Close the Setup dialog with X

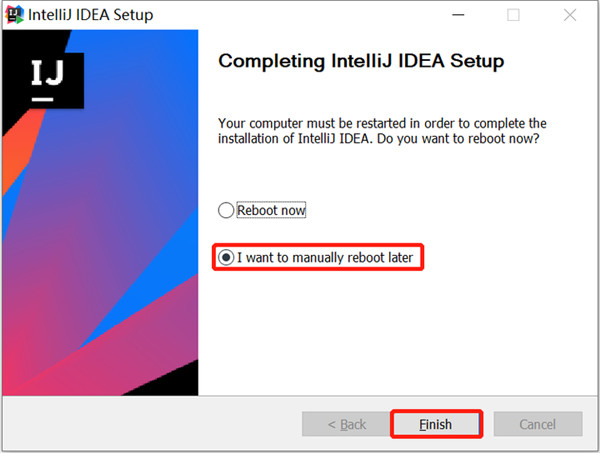(569, 15)
